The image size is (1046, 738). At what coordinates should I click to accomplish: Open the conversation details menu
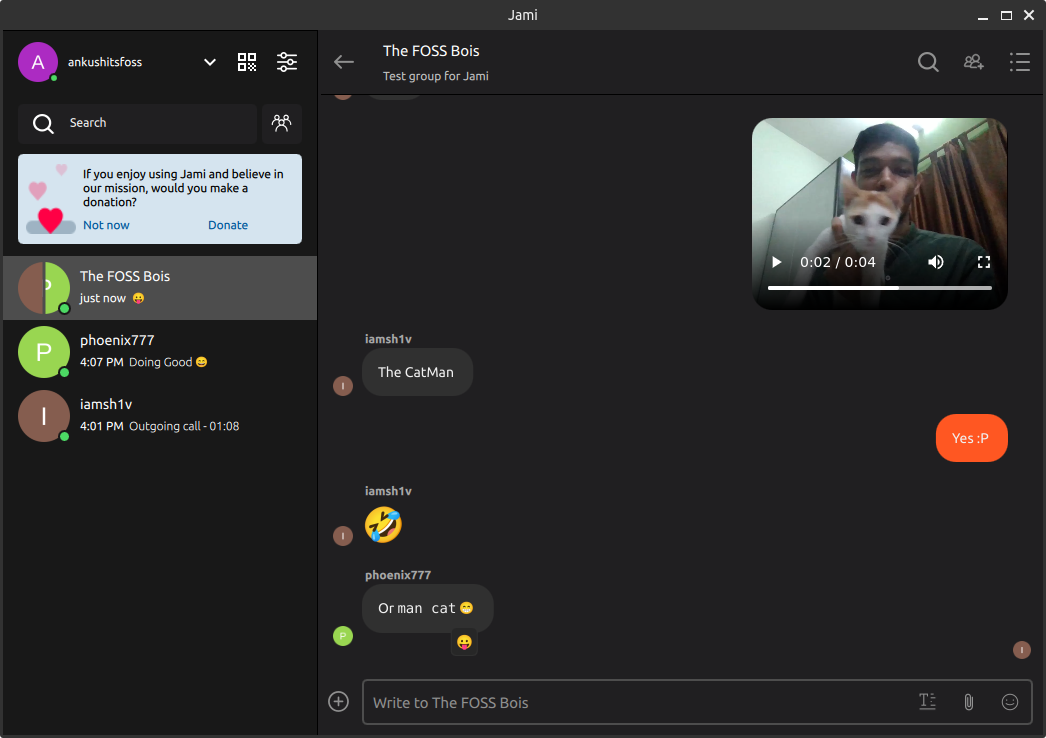pos(1020,61)
